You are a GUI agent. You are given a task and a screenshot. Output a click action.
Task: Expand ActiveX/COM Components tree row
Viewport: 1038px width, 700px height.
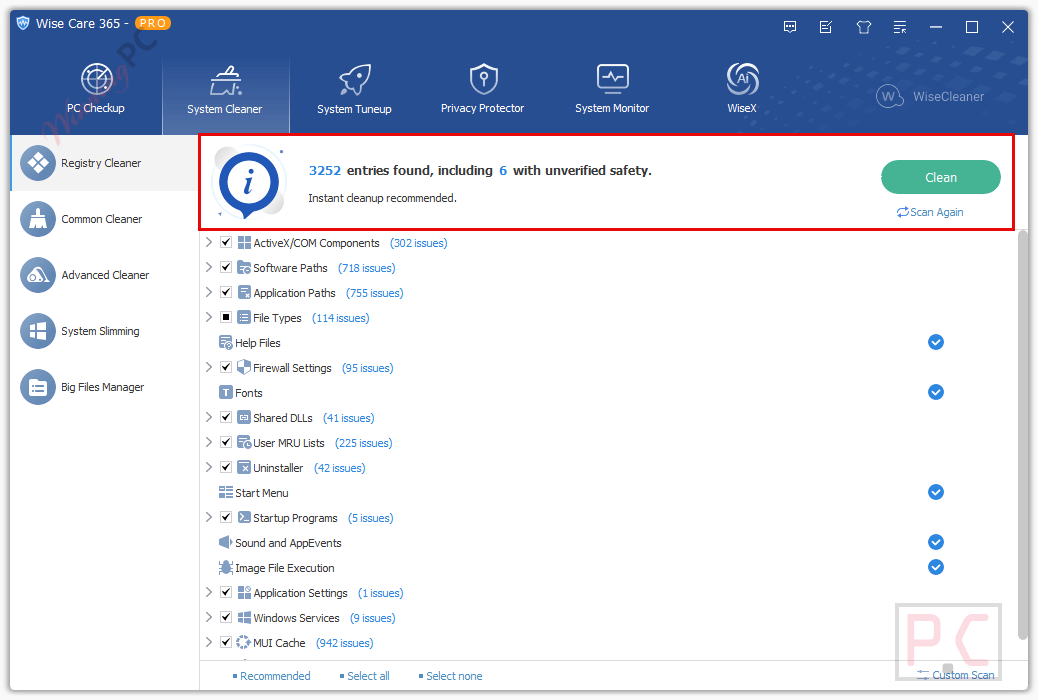tap(209, 242)
